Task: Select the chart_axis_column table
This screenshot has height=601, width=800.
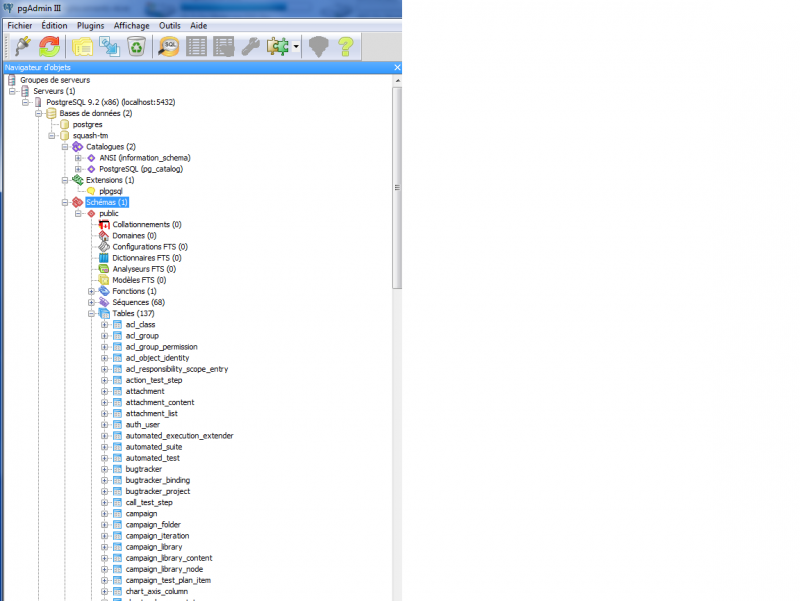Action: click(157, 592)
